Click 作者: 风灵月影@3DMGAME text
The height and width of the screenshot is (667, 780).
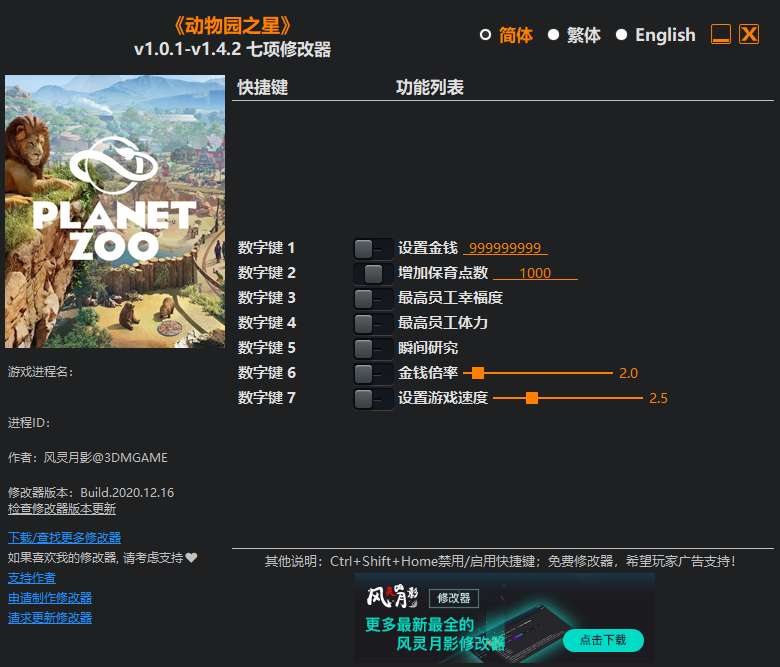(x=88, y=458)
